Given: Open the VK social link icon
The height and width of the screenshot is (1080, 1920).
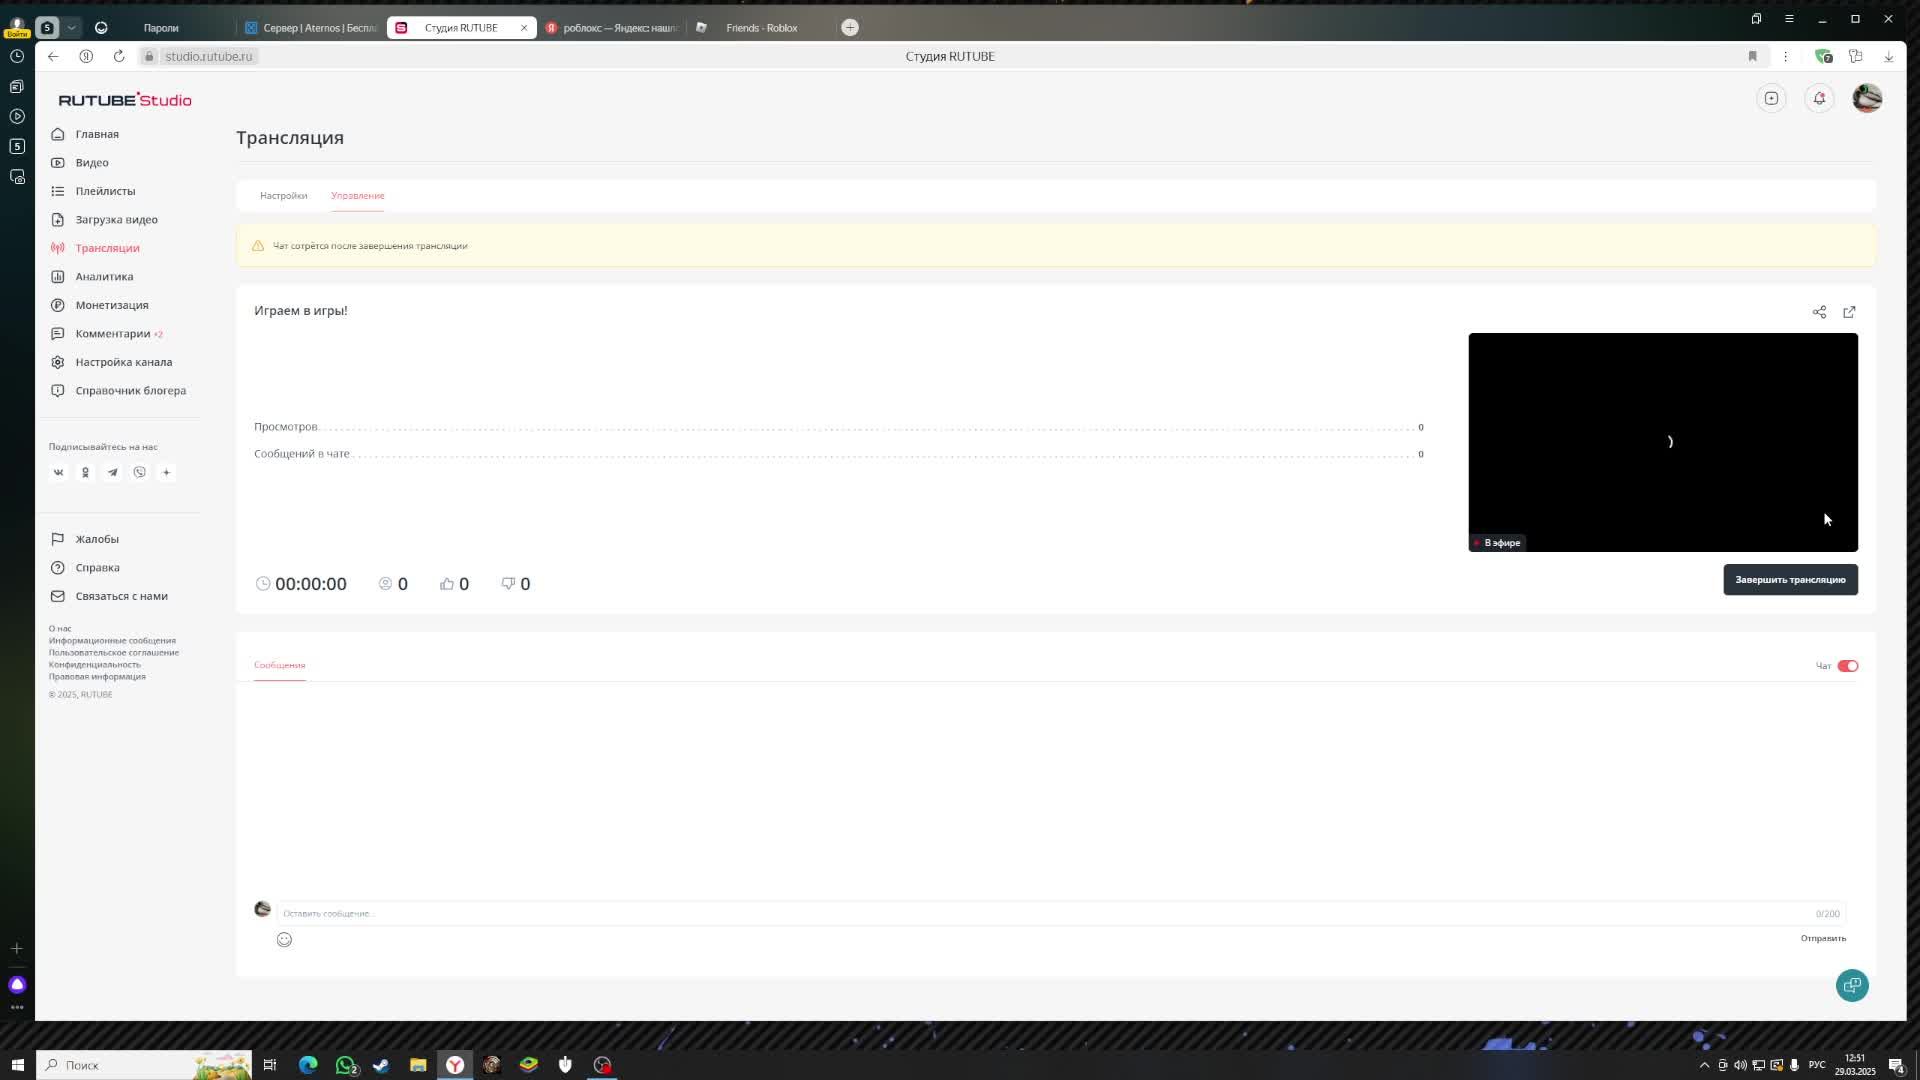Looking at the screenshot, I should (58, 472).
